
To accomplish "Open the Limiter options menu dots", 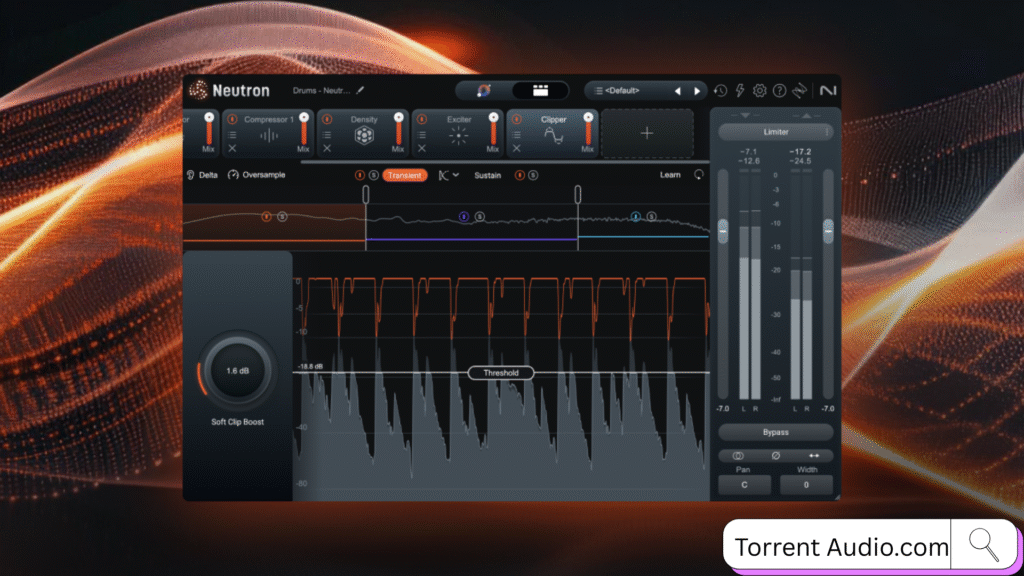I will (x=826, y=132).
